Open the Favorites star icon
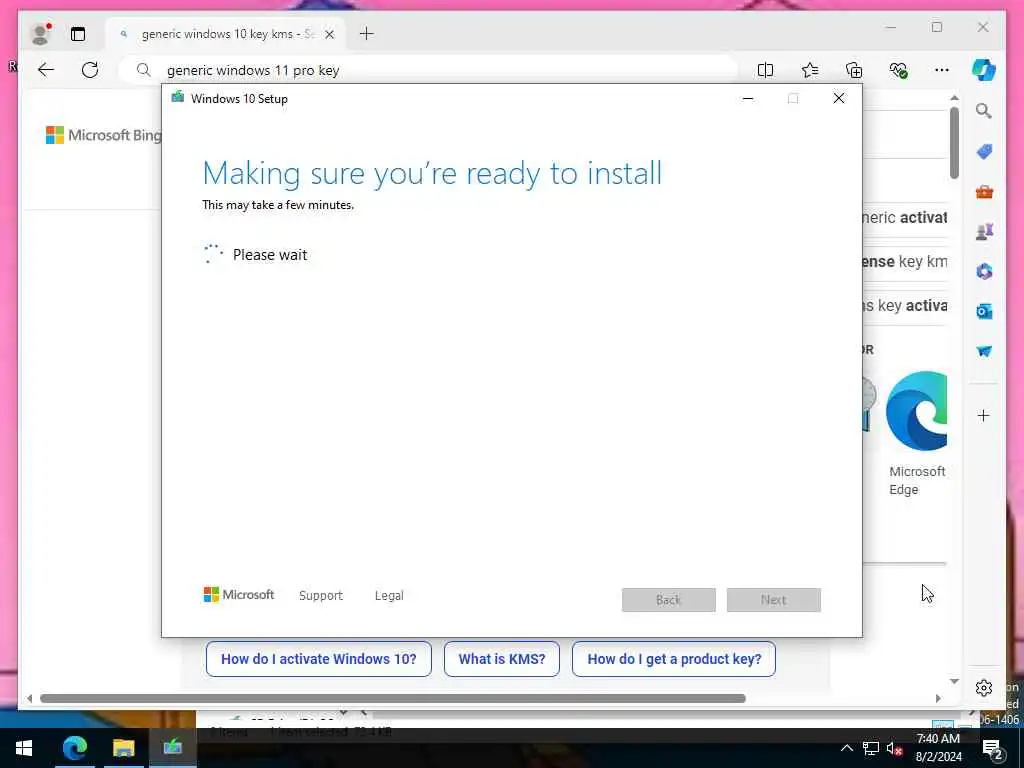Image resolution: width=1024 pixels, height=768 pixels. (810, 70)
